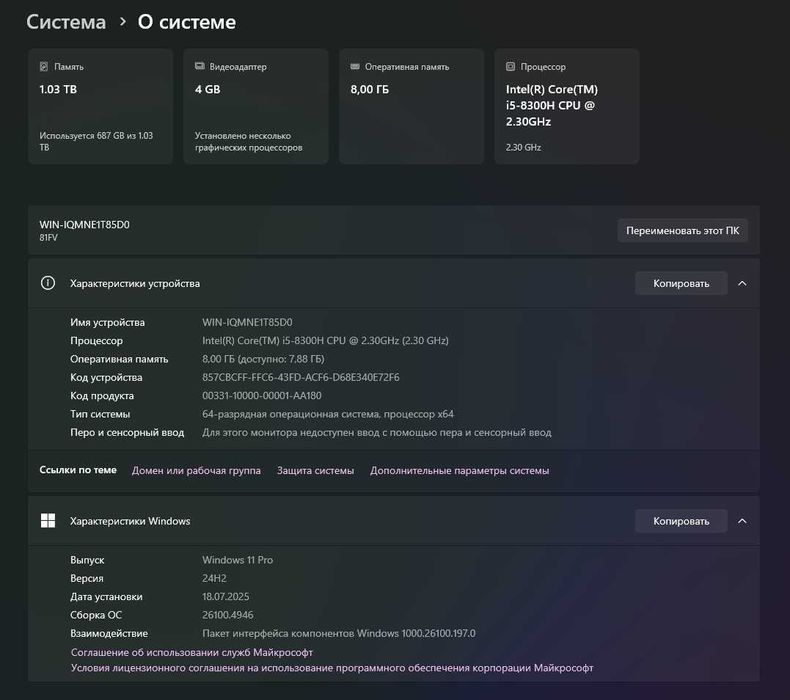
Task: Copy the Характеристики устройства specs
Action: tap(681, 283)
